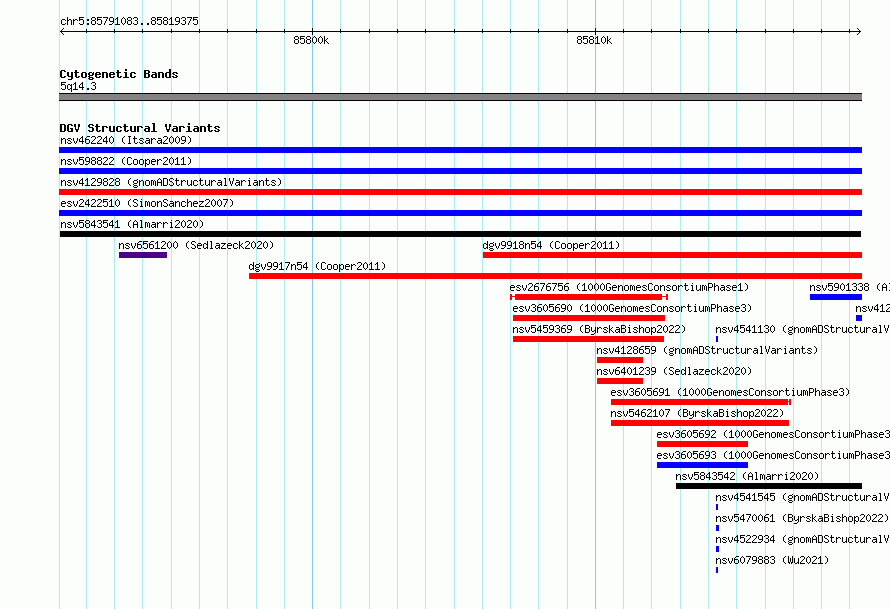Click the dgv9917n54 (Cooper2011) label

[x=317, y=266]
